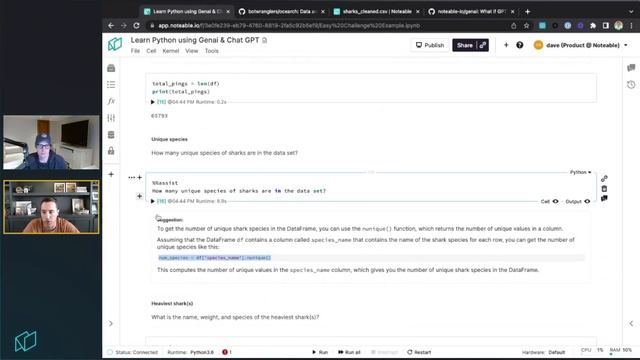Open the Runtime Python3.8 selector

coord(191,352)
